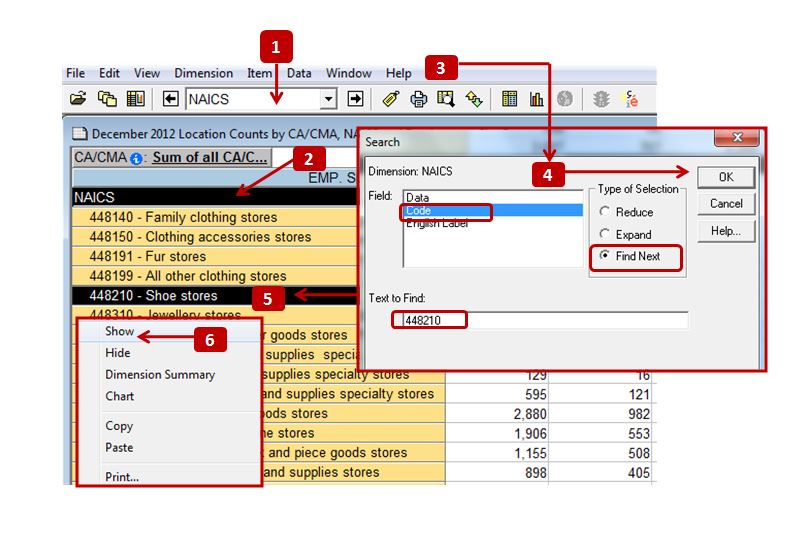Open the Item menu
Screen dimensions: 805x535
pos(259,73)
